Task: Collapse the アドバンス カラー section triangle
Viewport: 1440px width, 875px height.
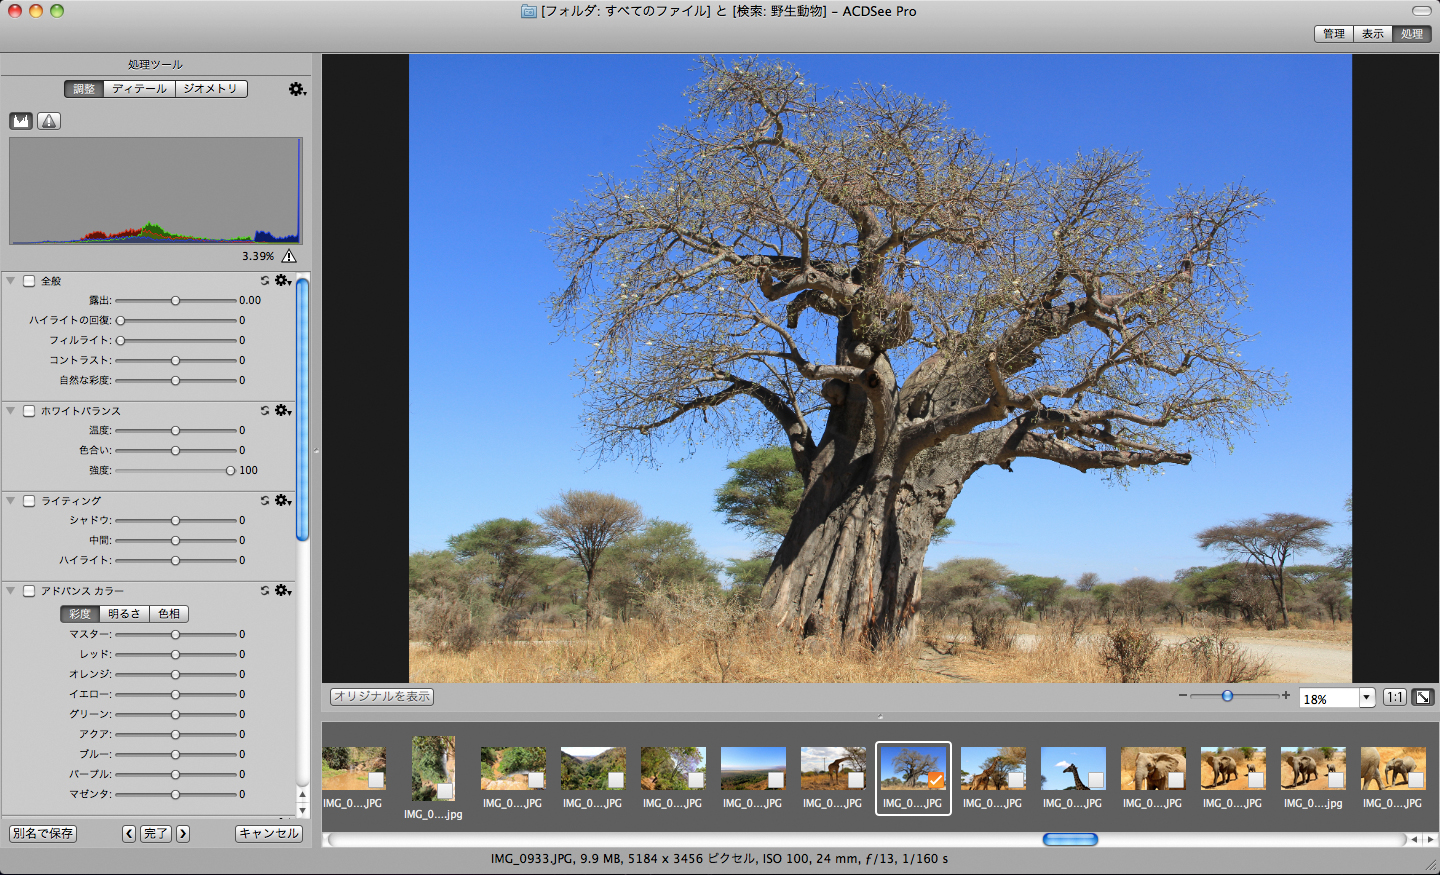Action: pos(11,591)
